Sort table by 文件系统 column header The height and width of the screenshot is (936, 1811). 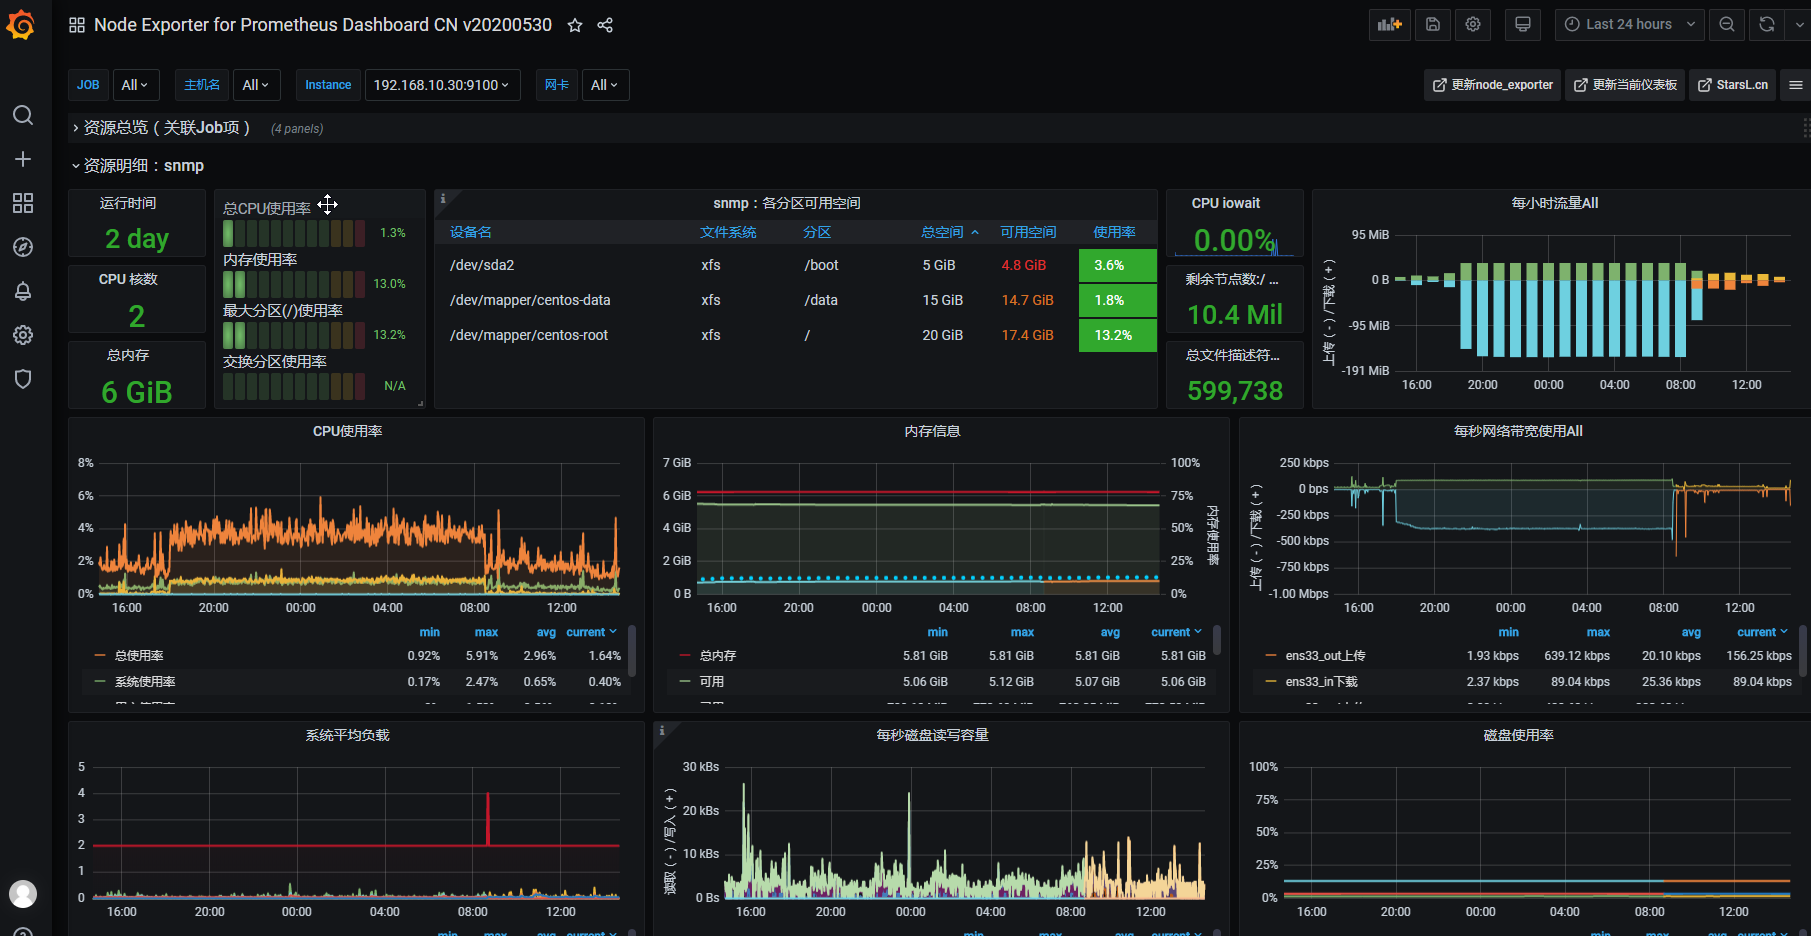728,232
